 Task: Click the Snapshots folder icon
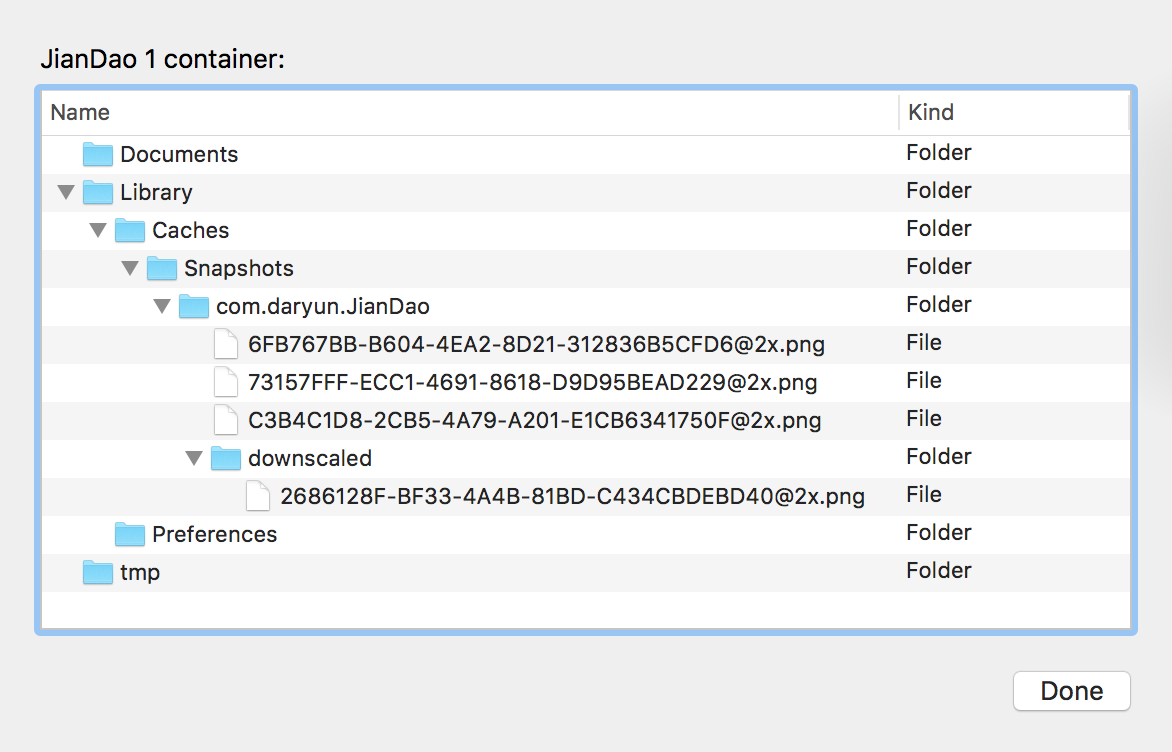pos(162,268)
